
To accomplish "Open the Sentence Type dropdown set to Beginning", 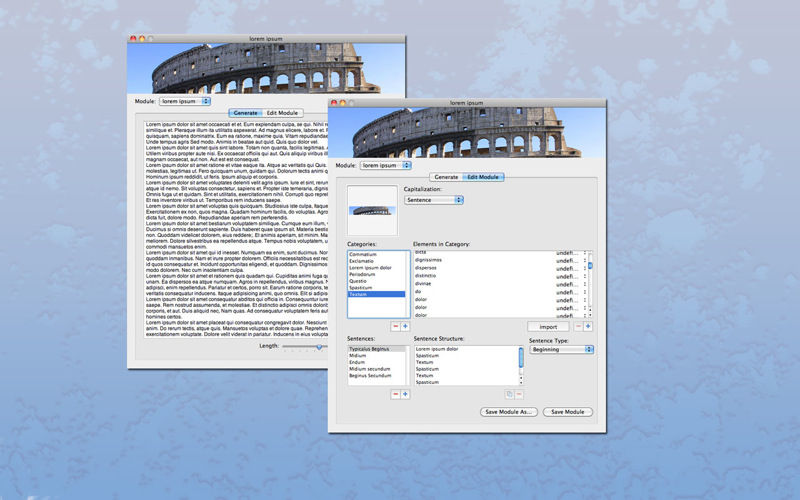I will pos(561,349).
